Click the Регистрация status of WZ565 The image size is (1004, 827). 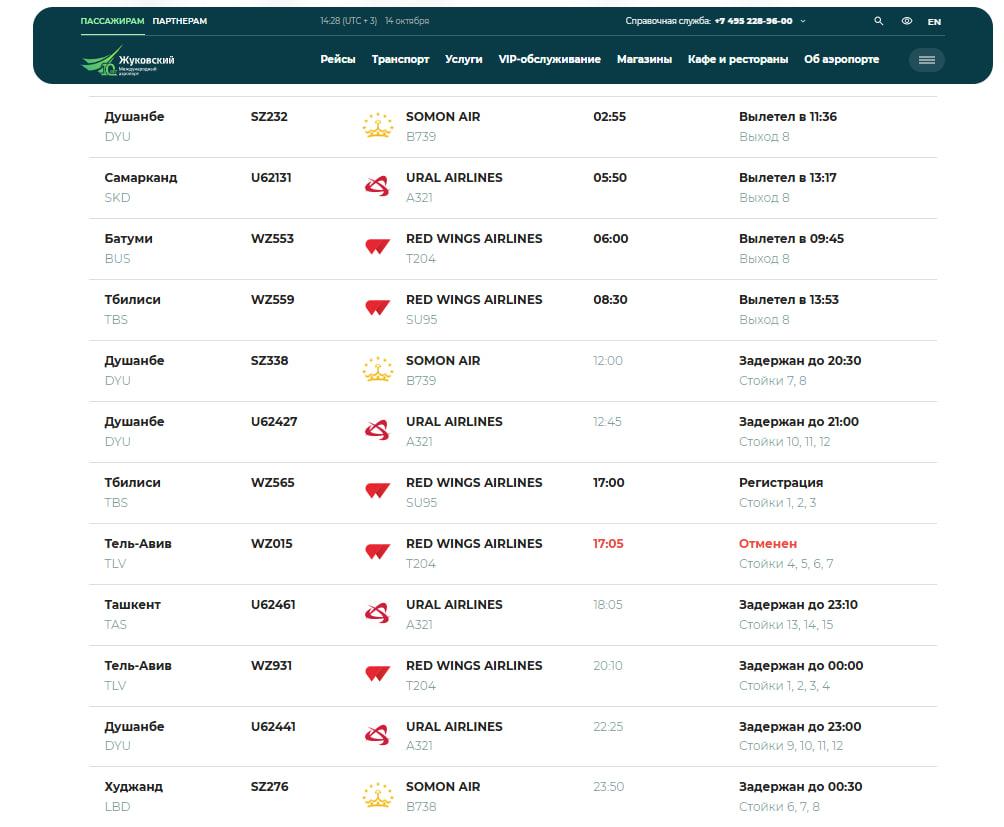tap(781, 483)
